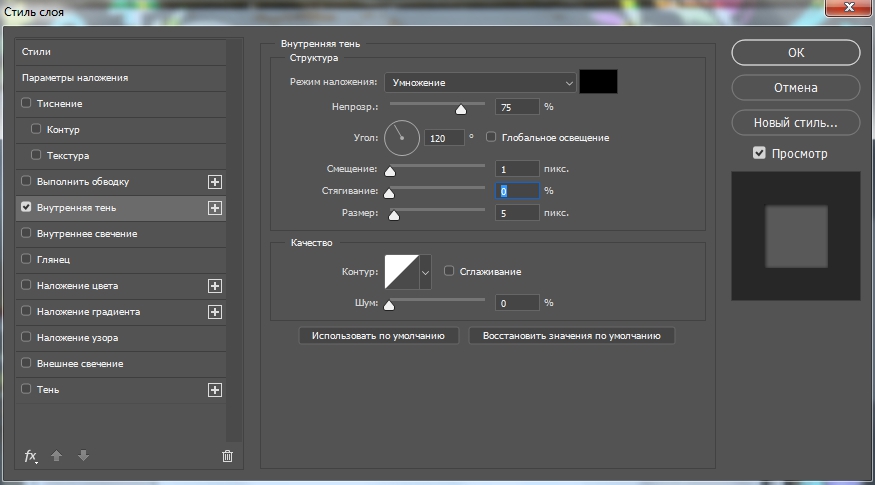Click the opacity field showing 75
Image resolution: width=875 pixels, height=485 pixels.
pyautogui.click(x=517, y=107)
